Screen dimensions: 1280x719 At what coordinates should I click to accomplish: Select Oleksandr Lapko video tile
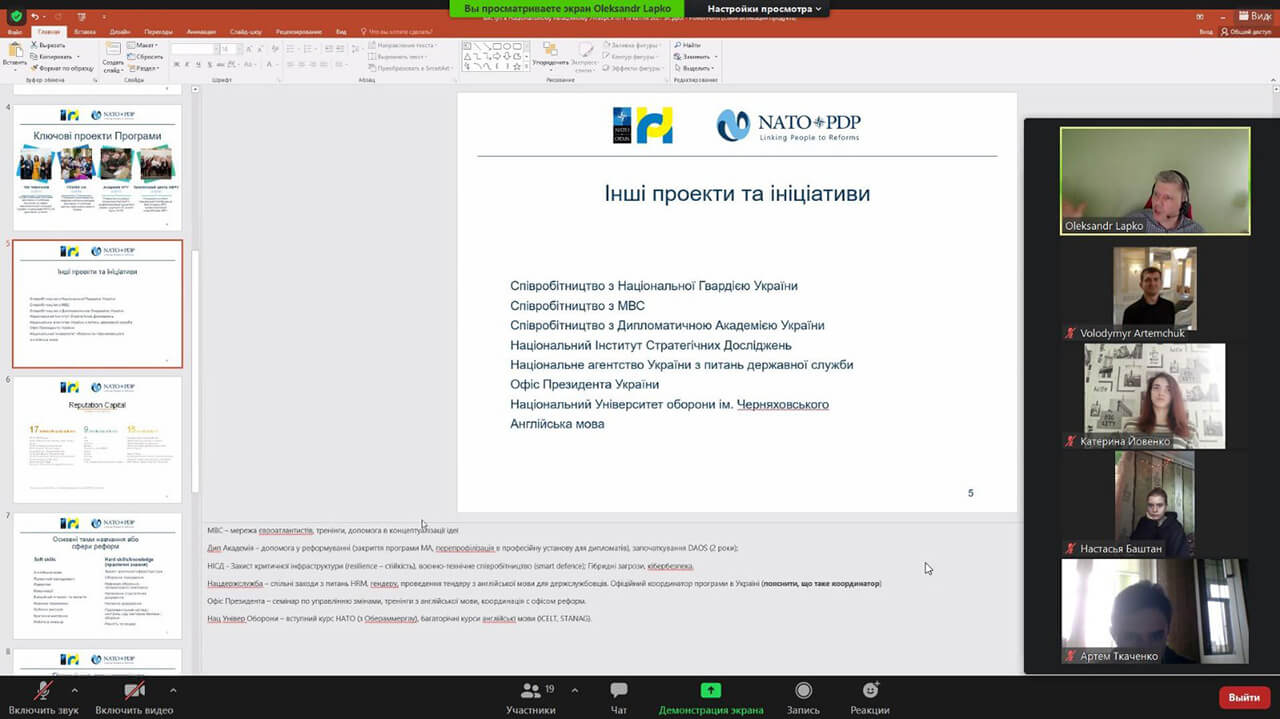1155,181
